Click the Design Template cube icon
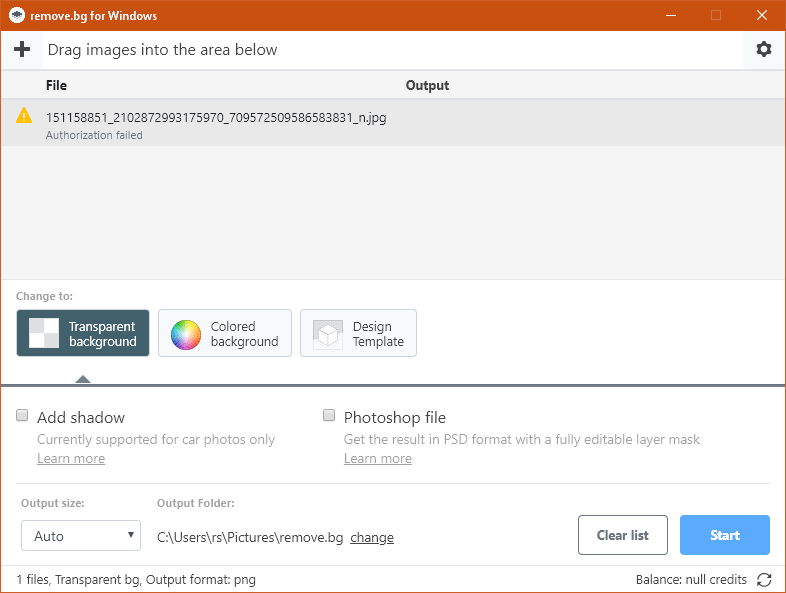 (328, 334)
